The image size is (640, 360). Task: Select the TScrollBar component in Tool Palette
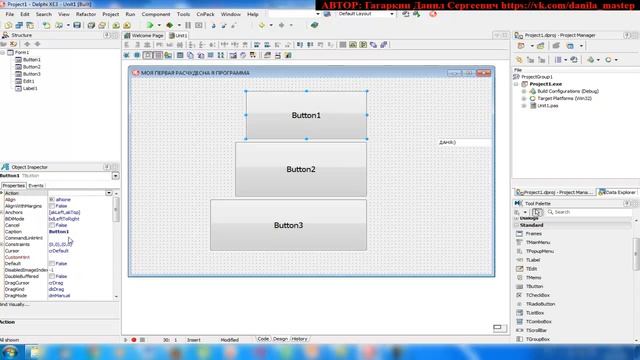(x=536, y=330)
